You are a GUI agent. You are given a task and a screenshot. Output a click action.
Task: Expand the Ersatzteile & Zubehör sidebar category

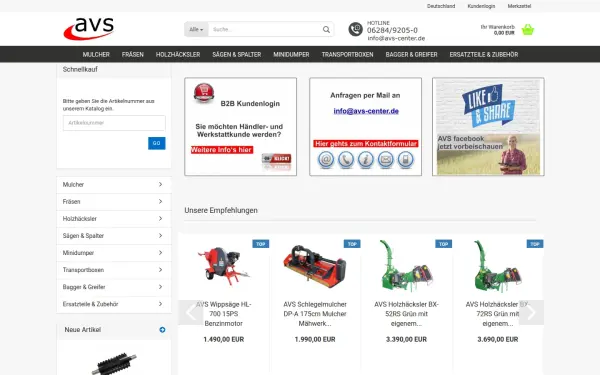[114, 304]
